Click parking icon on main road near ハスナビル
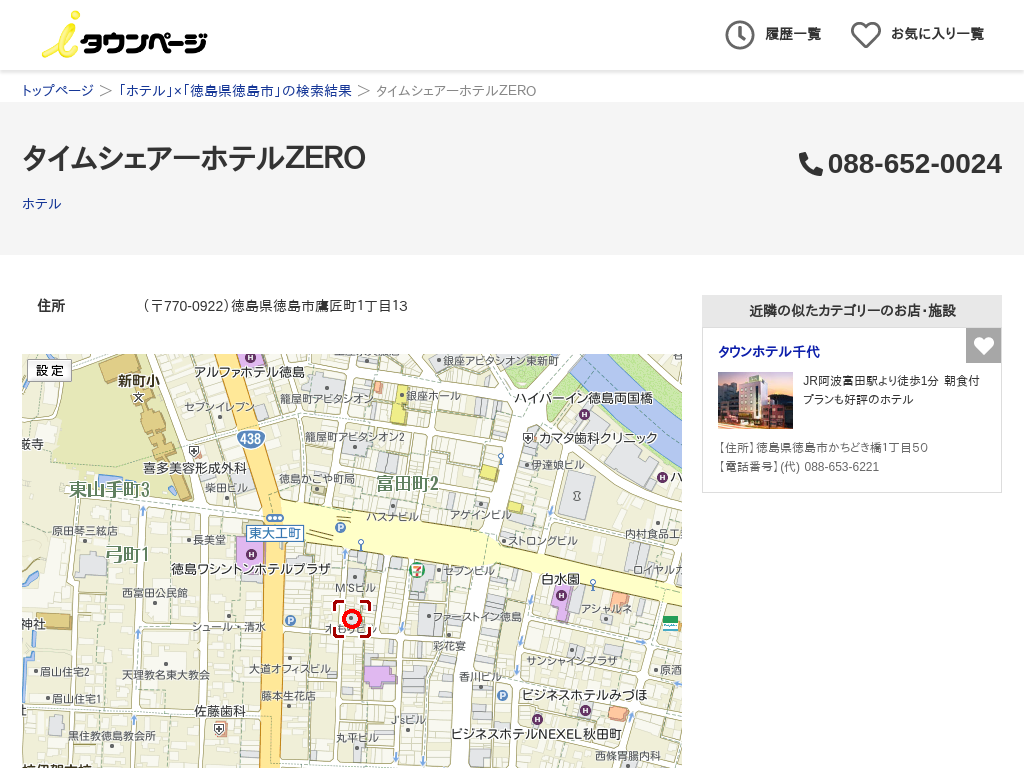 340,528
